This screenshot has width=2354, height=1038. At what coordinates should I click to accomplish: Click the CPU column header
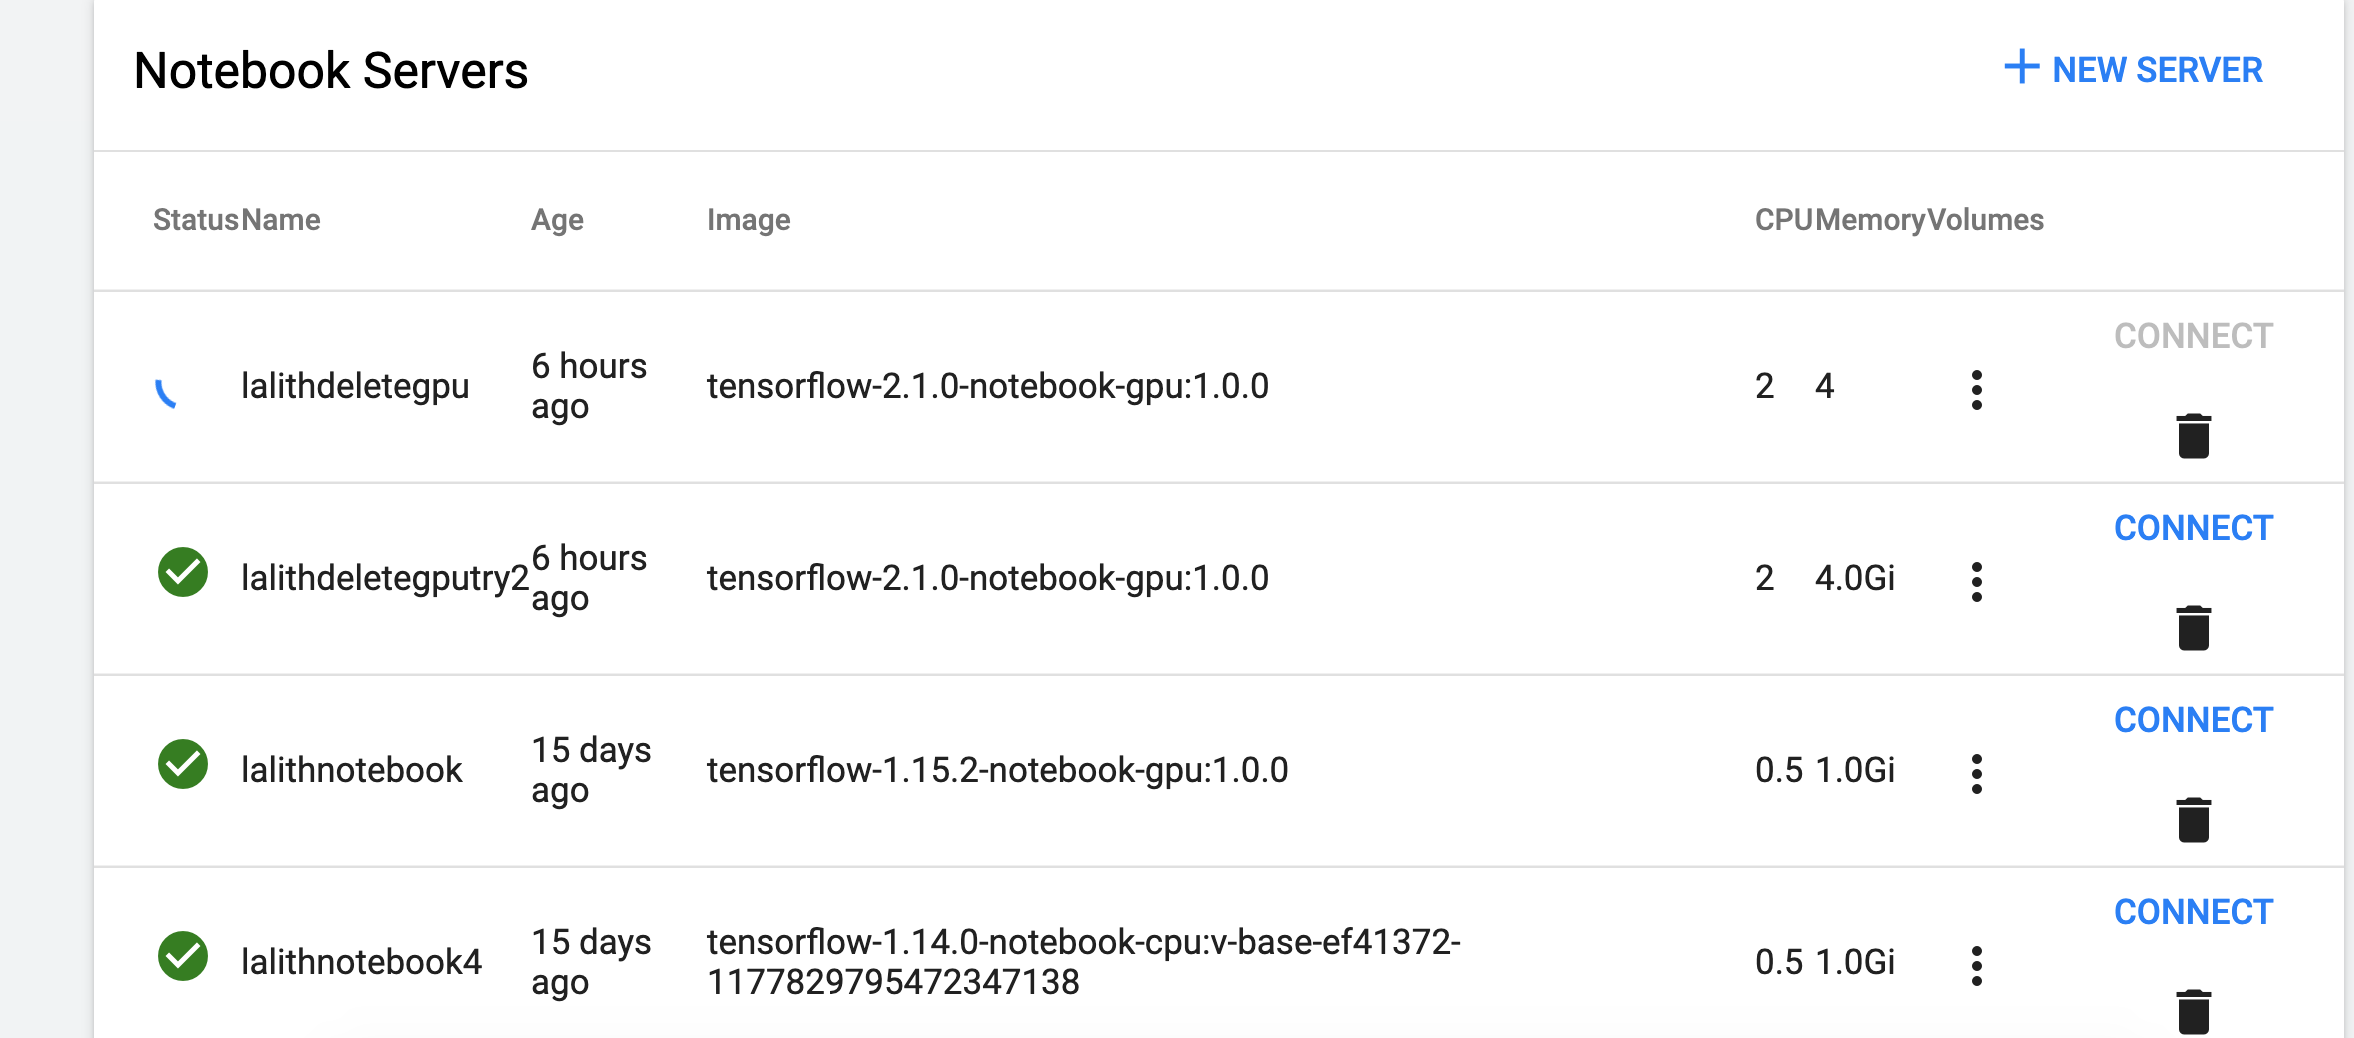(x=1784, y=220)
